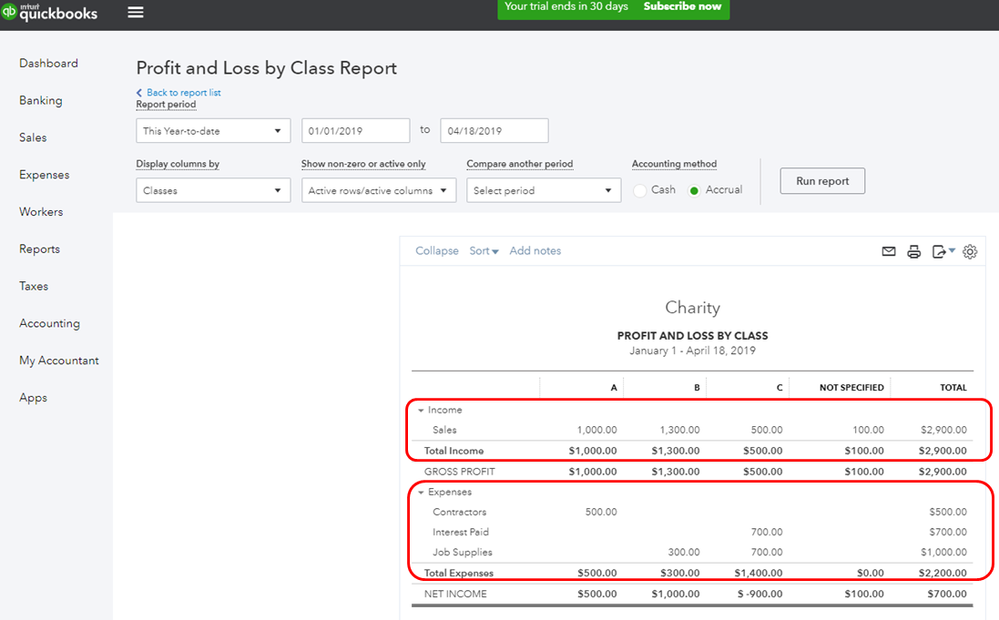Select the Accrual accounting method

(x=694, y=191)
